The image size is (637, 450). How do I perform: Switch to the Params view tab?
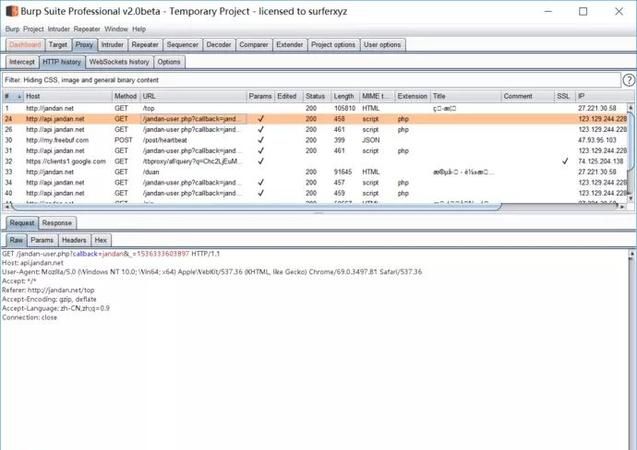click(42, 240)
